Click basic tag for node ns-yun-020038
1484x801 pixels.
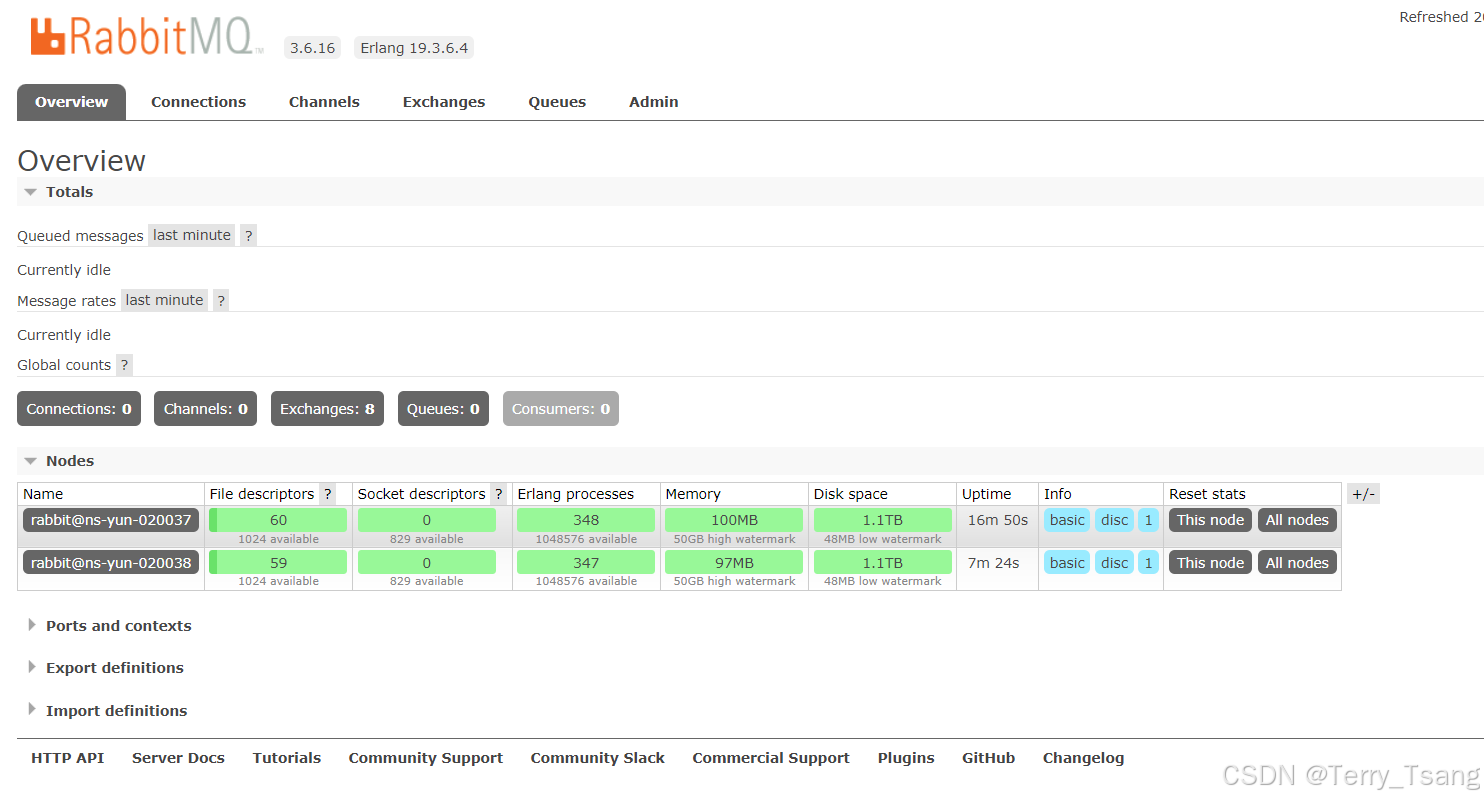[1067, 563]
